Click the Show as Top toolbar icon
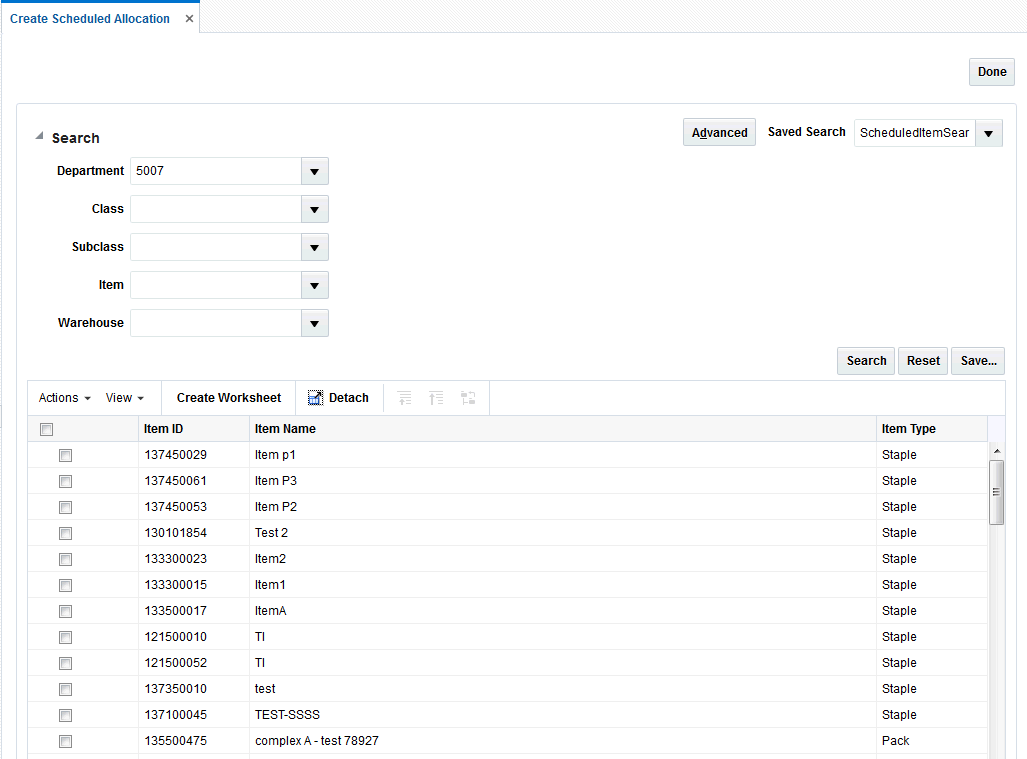 pyautogui.click(x=468, y=397)
